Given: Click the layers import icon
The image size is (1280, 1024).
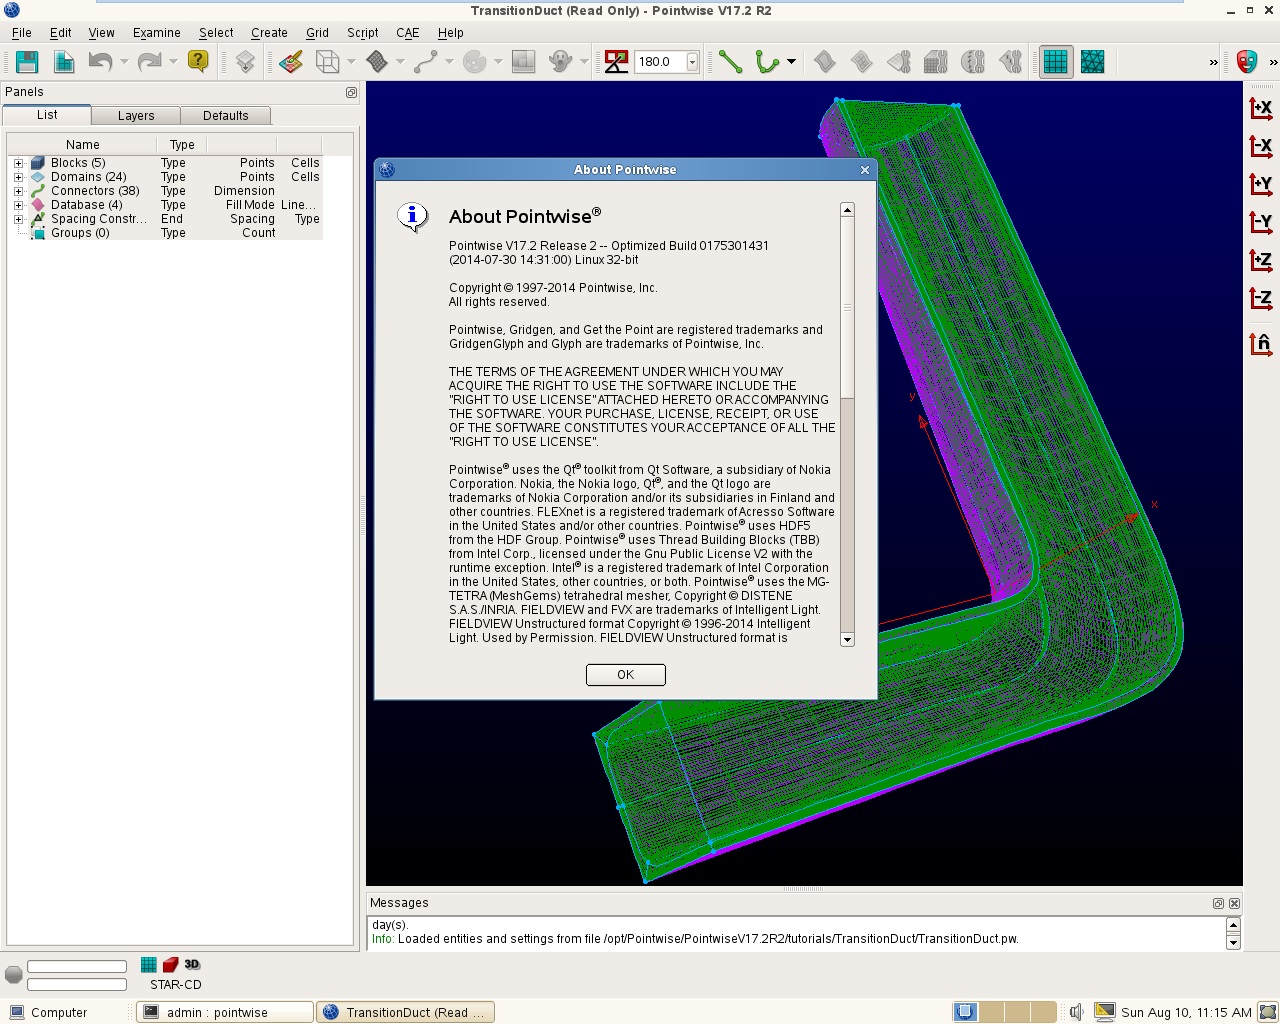Looking at the screenshot, I should pos(245,62).
